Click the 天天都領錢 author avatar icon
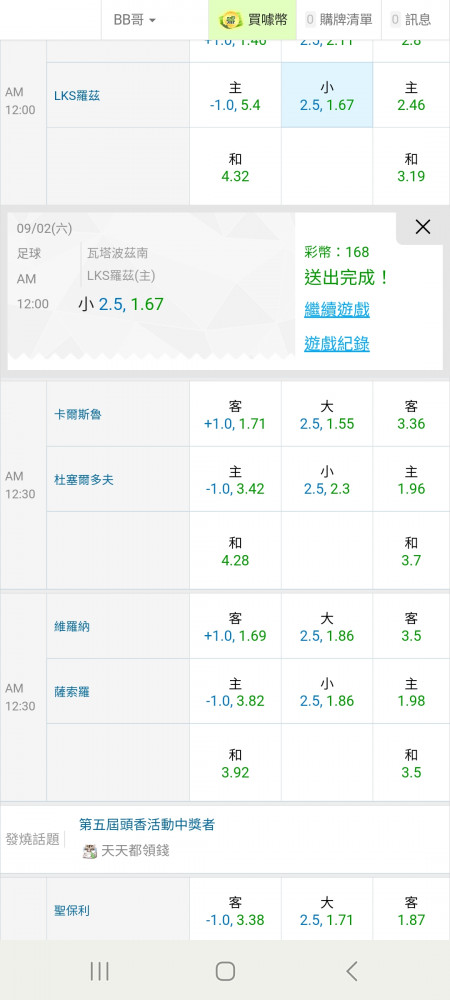Viewport: 450px width, 1000px height. (90, 851)
